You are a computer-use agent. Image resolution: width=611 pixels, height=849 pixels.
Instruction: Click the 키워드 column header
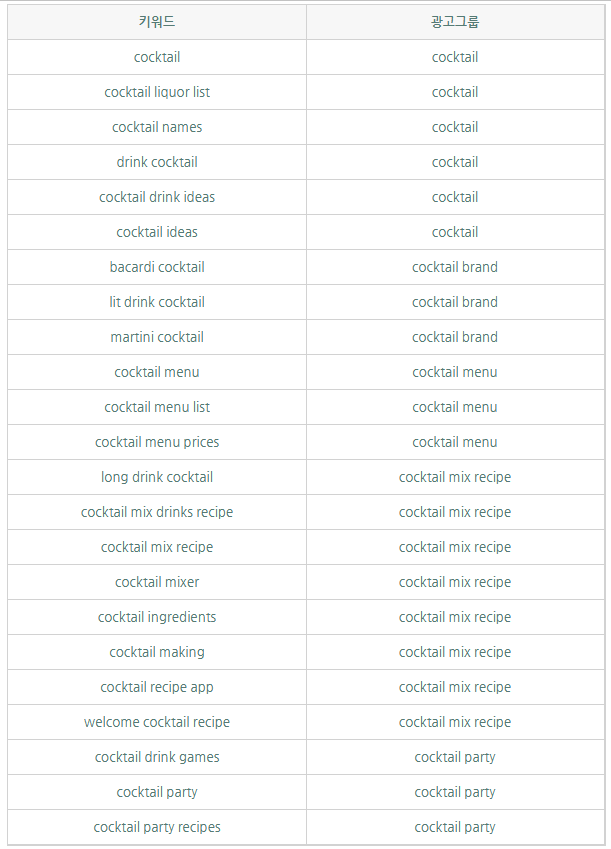[157, 22]
